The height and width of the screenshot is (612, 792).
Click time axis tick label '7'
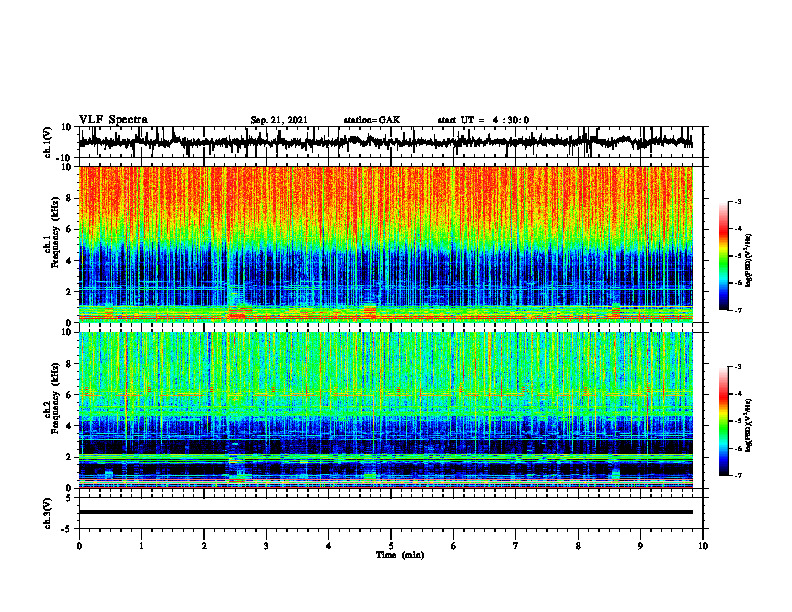[516, 546]
